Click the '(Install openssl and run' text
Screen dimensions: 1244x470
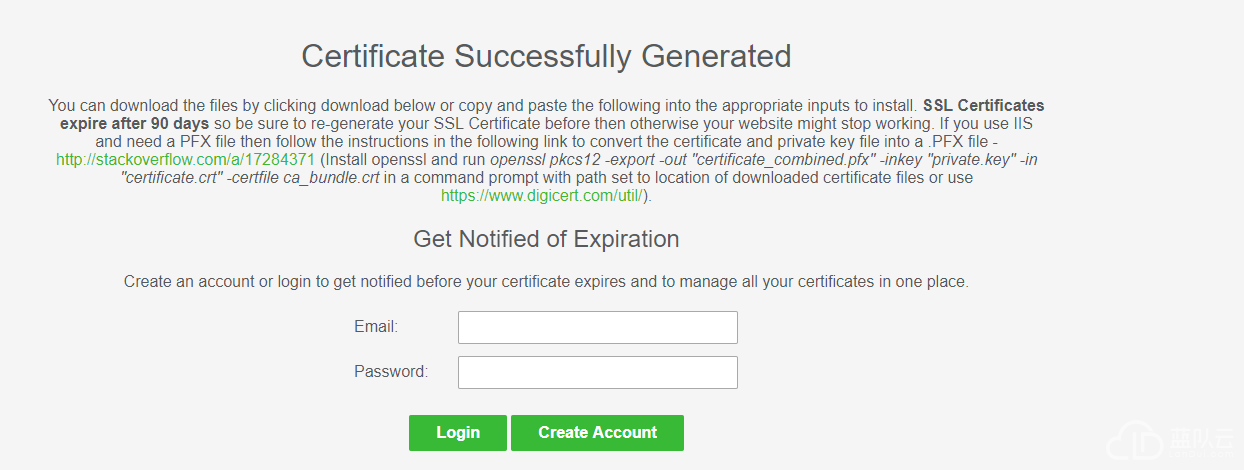pyautogui.click(x=403, y=160)
